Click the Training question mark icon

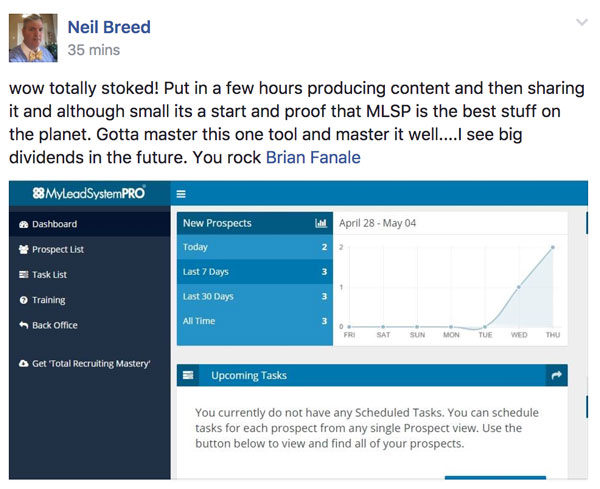tap(23, 300)
